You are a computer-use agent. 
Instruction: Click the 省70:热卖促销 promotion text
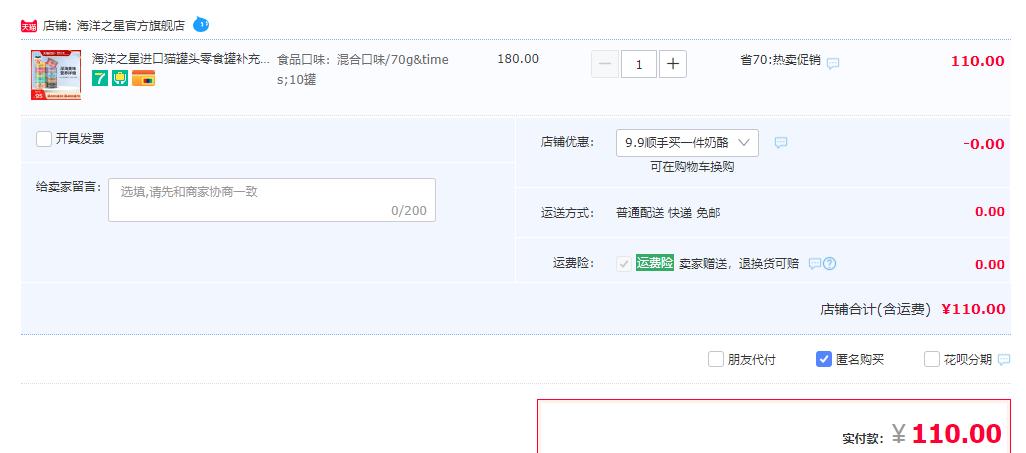780,60
